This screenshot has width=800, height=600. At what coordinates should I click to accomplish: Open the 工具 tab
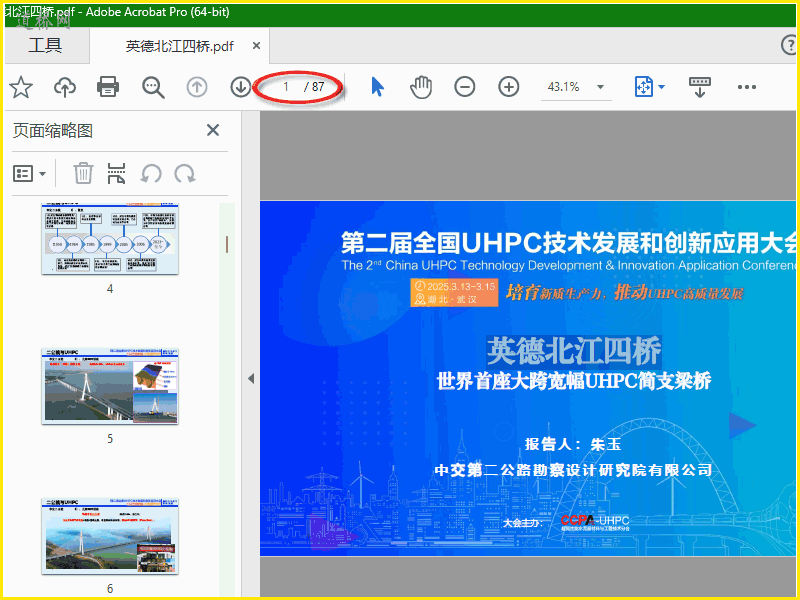[x=45, y=45]
